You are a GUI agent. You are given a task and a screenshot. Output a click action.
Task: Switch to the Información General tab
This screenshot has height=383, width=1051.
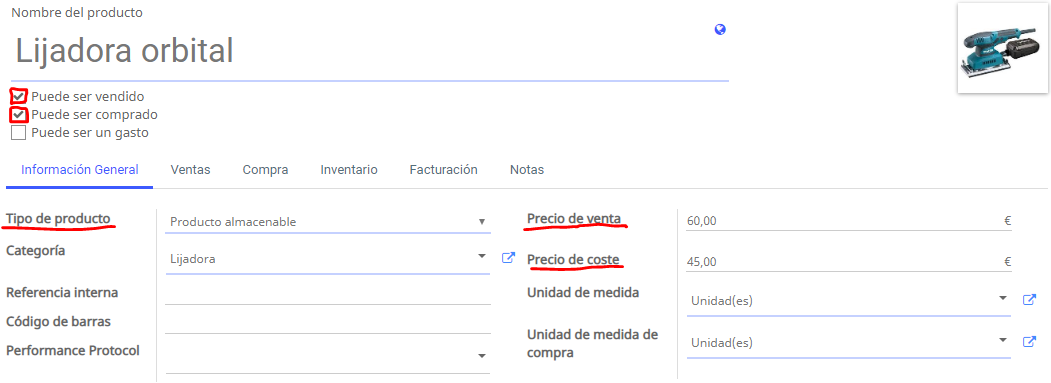click(x=80, y=170)
